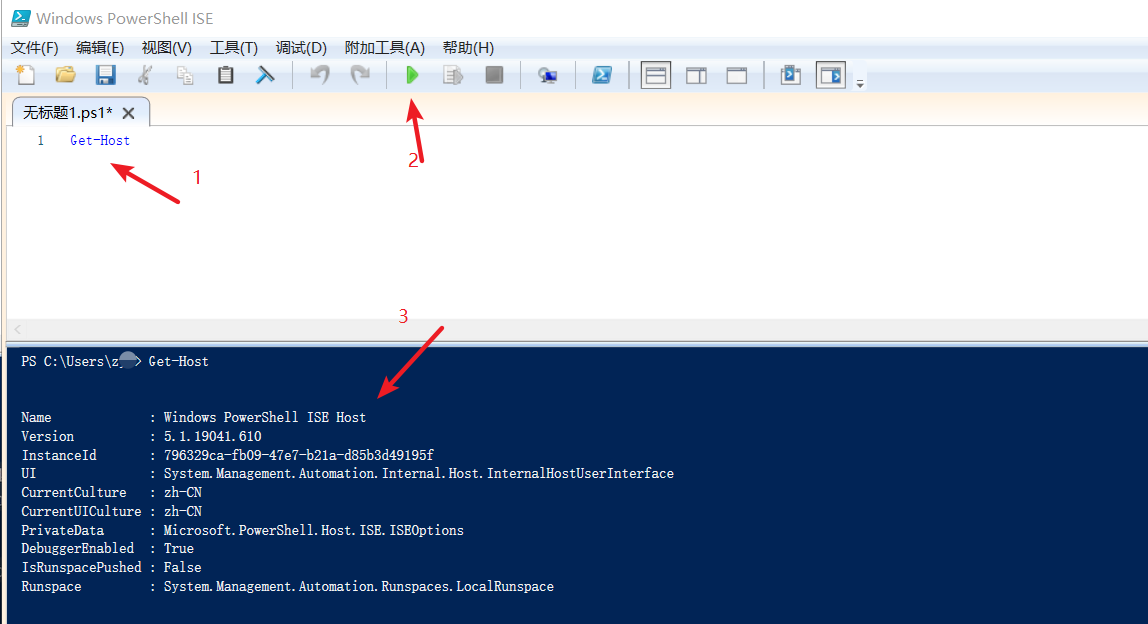1148x624 pixels.
Task: Click the New script icon
Action: pos(26,75)
